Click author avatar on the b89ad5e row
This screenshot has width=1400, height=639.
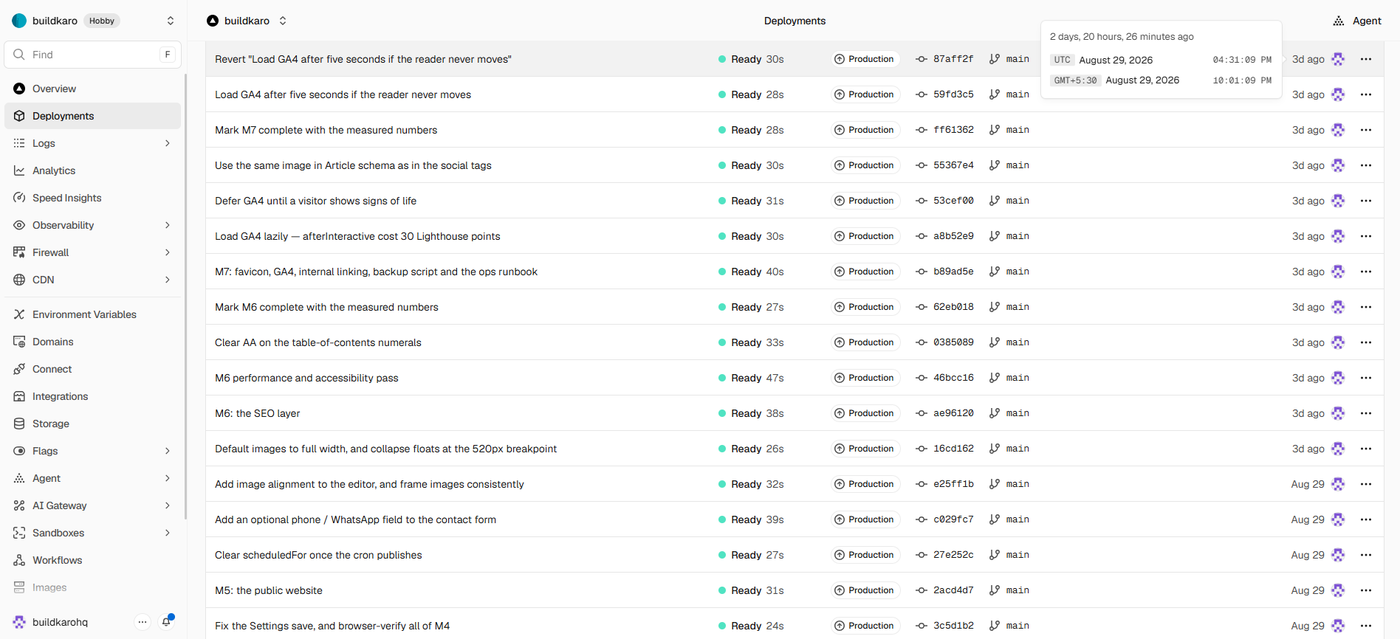pos(1338,272)
